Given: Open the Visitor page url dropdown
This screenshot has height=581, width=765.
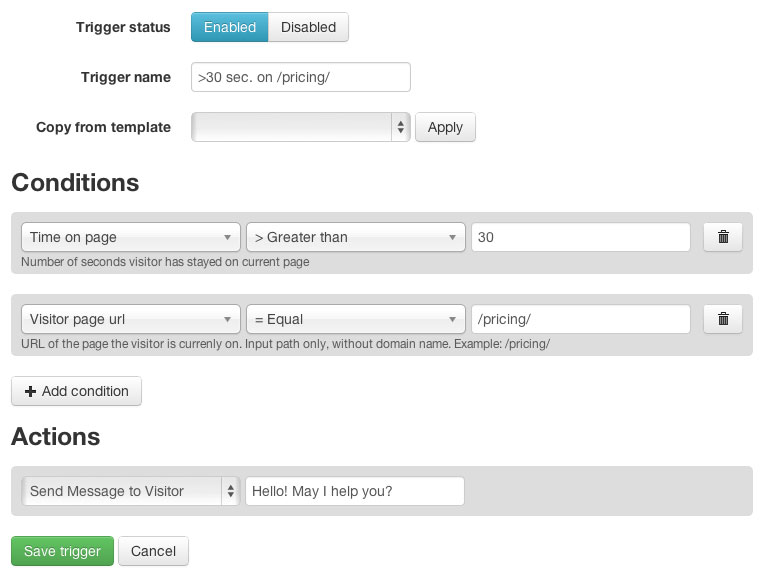Looking at the screenshot, I should tap(131, 319).
